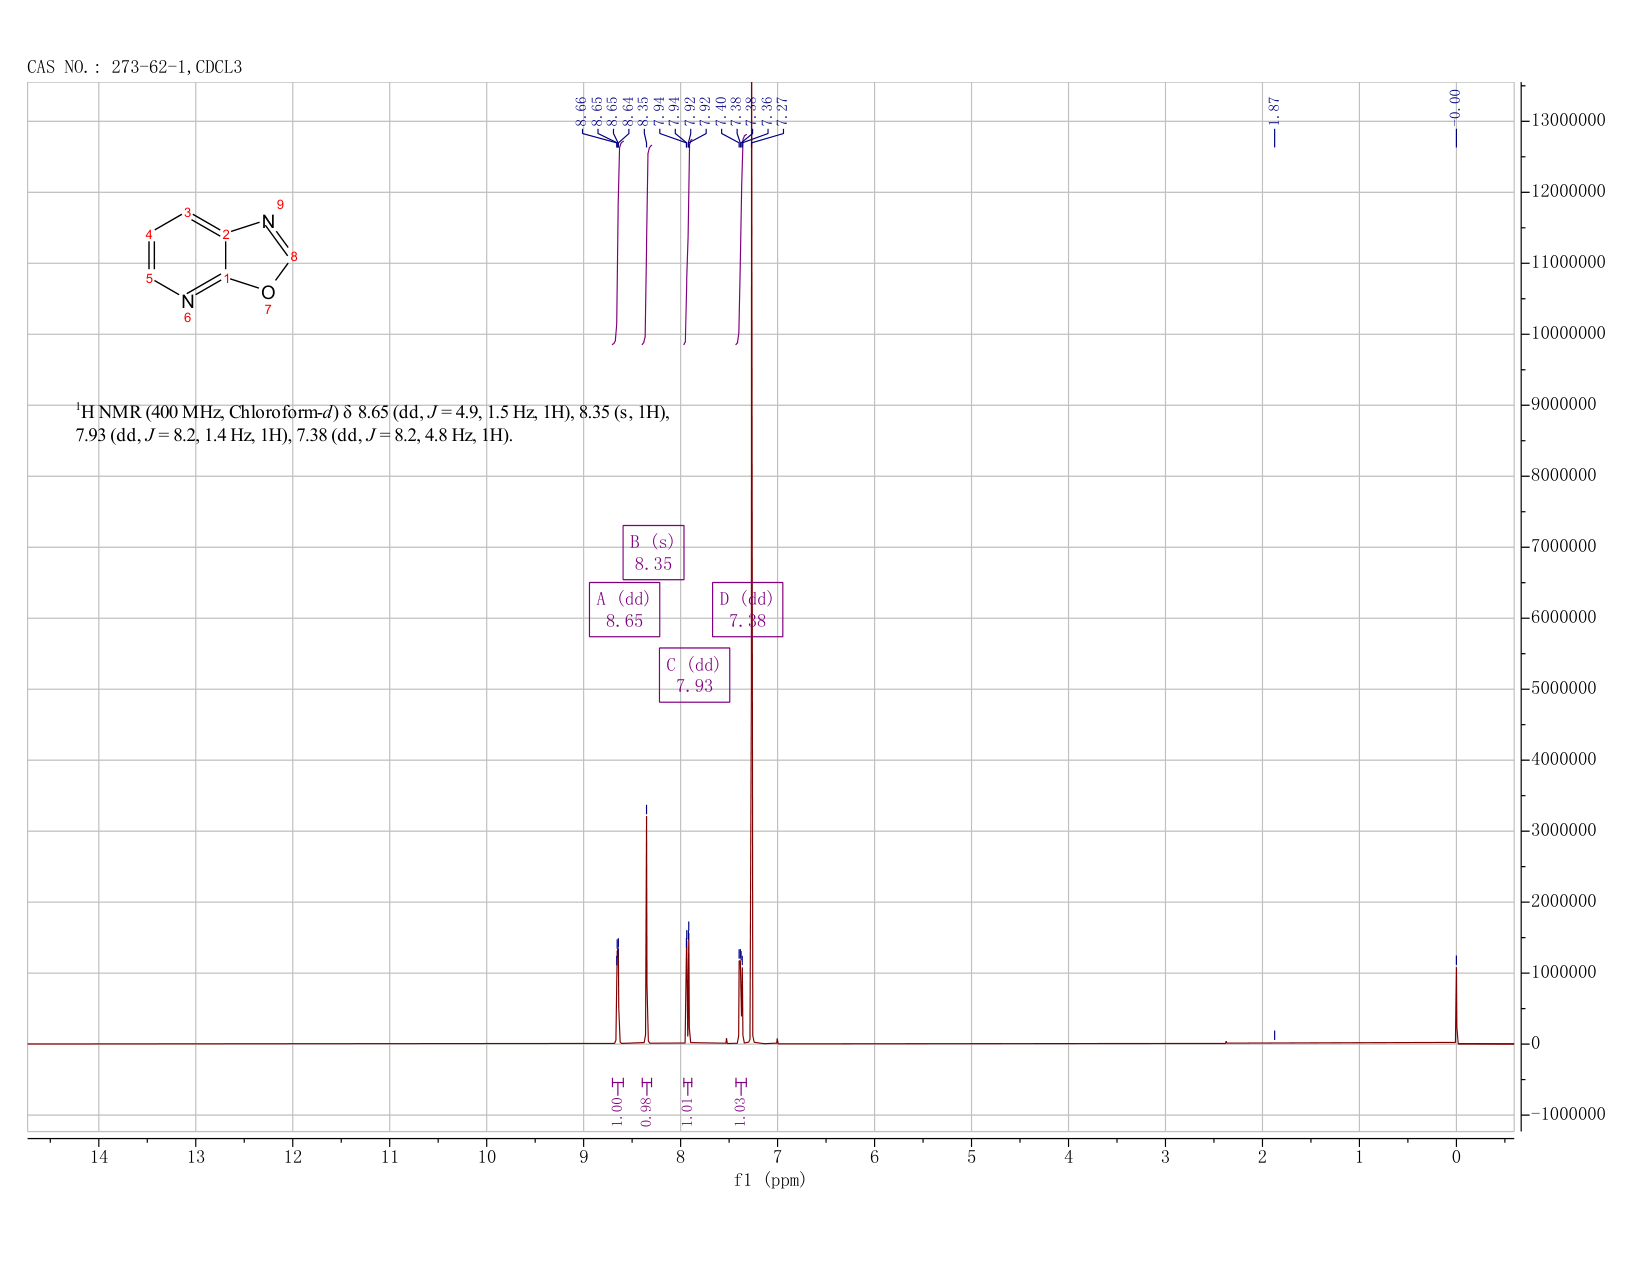This screenshot has height=1275, width=1650.
Task: Click the f1 (ppm) axis title
Action: [770, 1180]
